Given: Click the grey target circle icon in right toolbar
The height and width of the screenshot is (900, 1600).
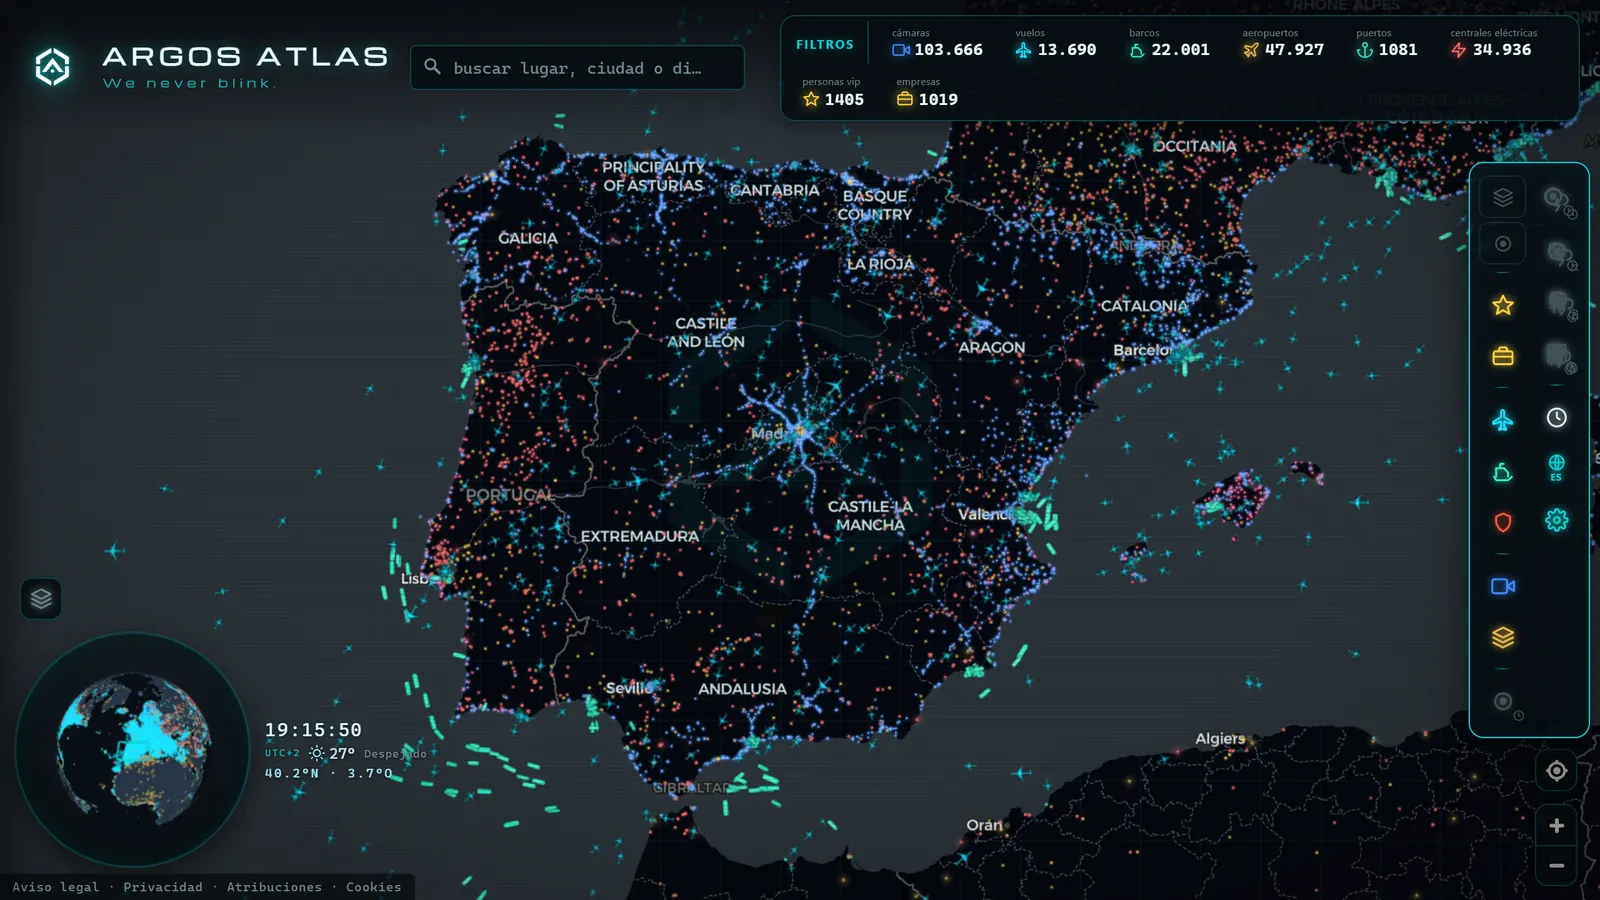Looking at the screenshot, I should [1503, 244].
